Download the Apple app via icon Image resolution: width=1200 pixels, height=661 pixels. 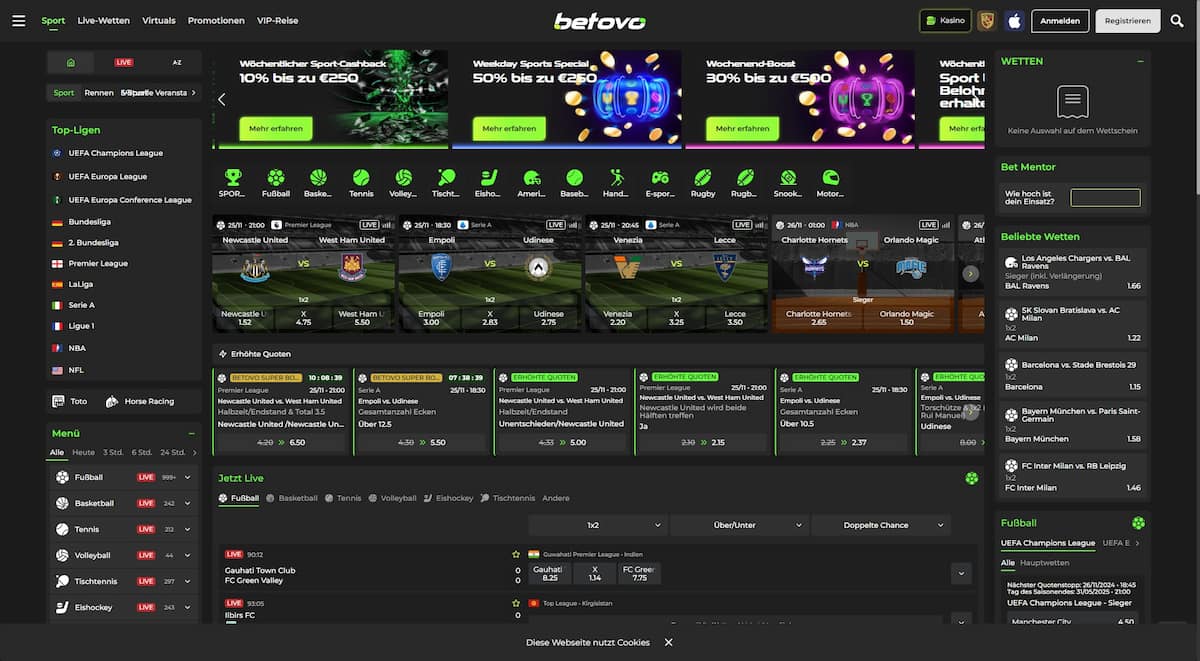click(x=1014, y=20)
